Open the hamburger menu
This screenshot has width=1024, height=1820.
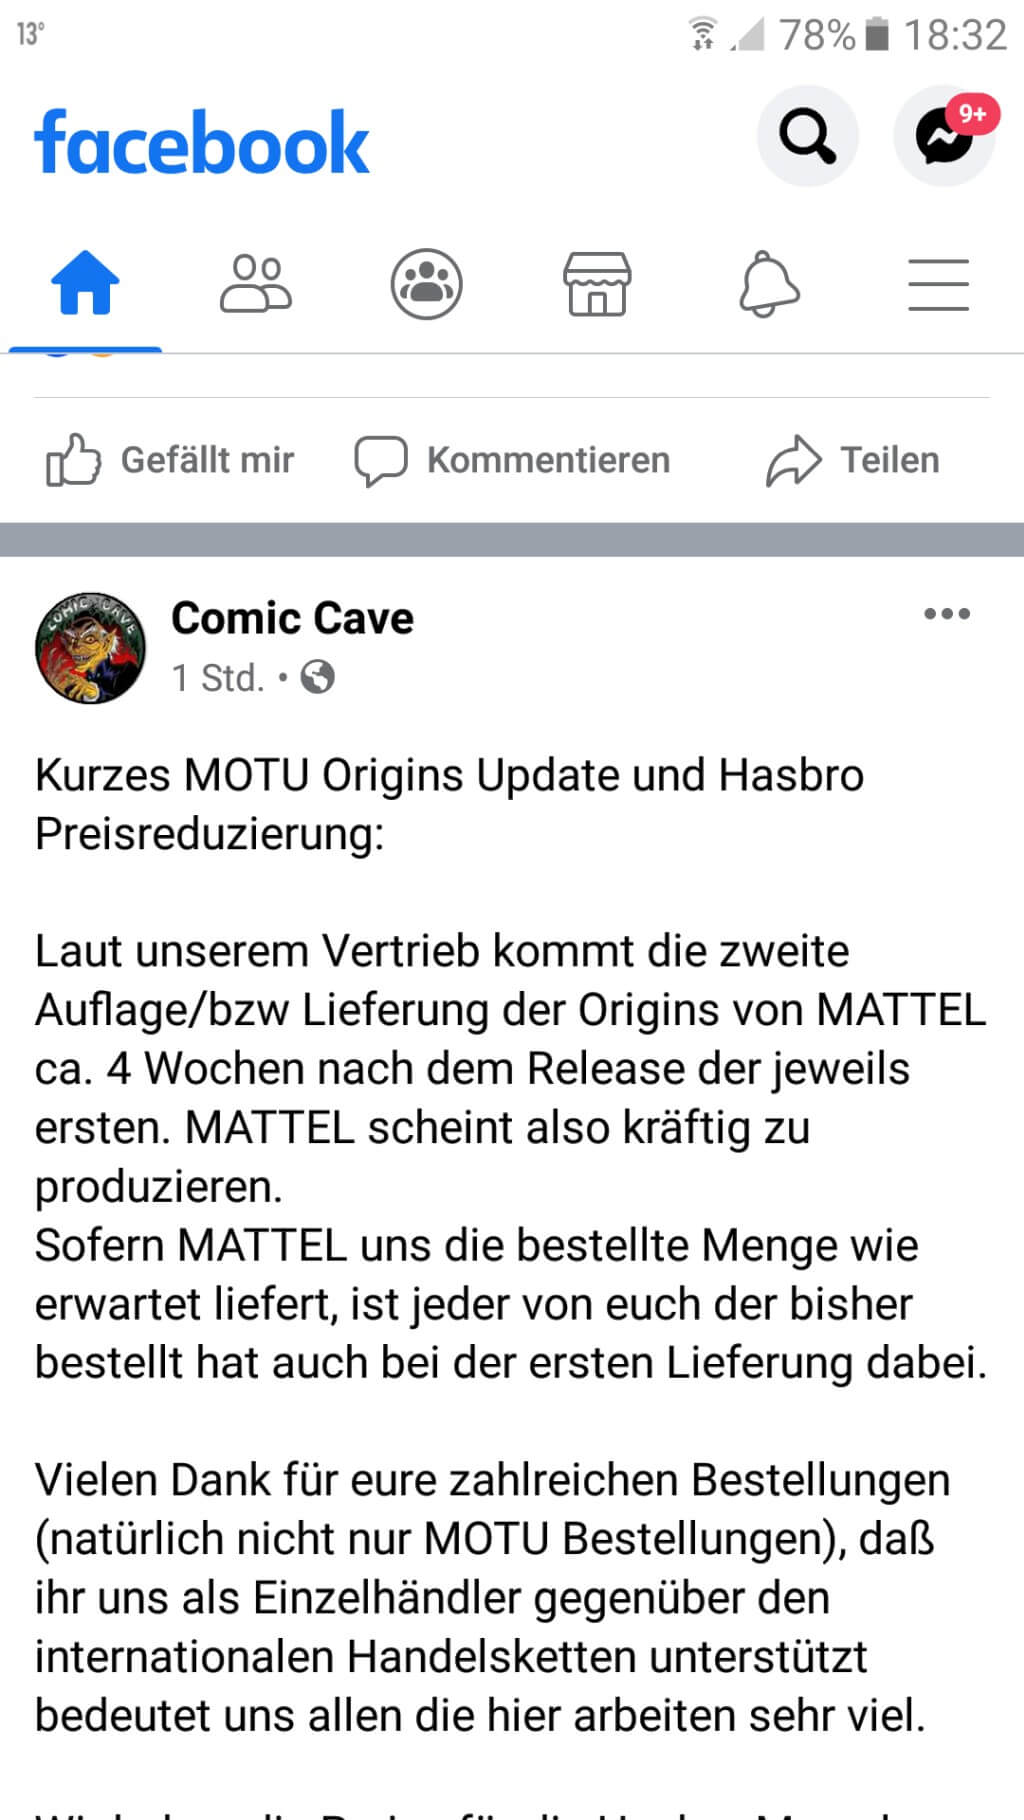[x=938, y=284]
